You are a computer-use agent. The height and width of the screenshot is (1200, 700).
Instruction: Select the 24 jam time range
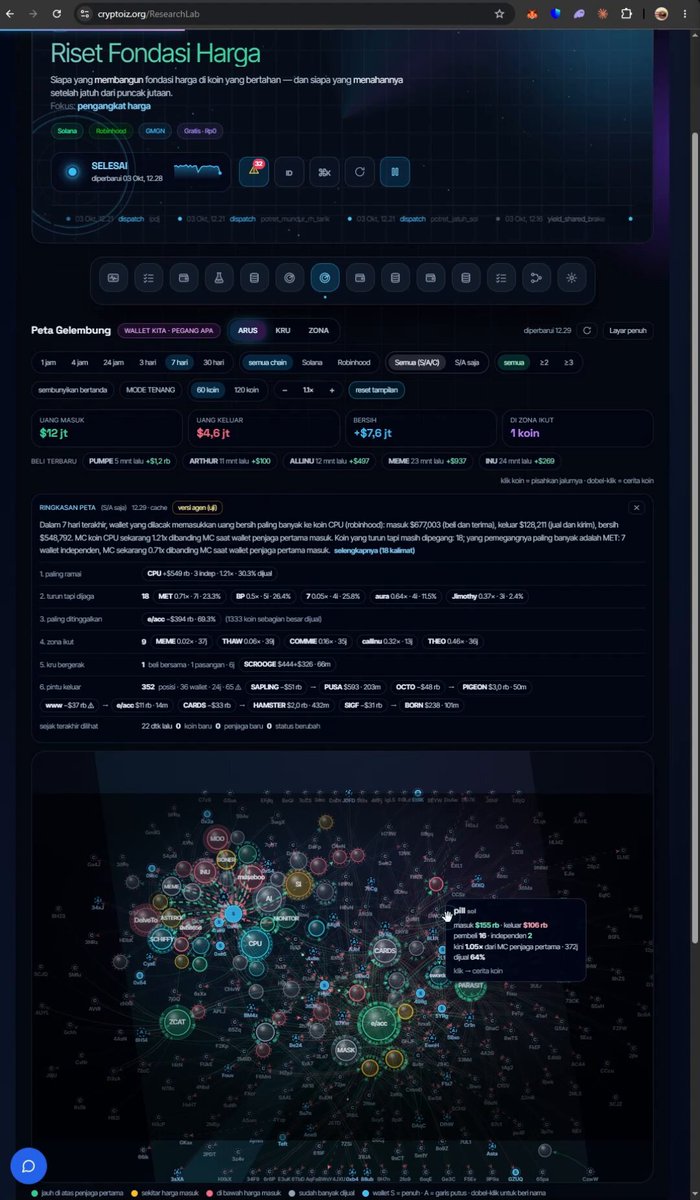coord(113,362)
